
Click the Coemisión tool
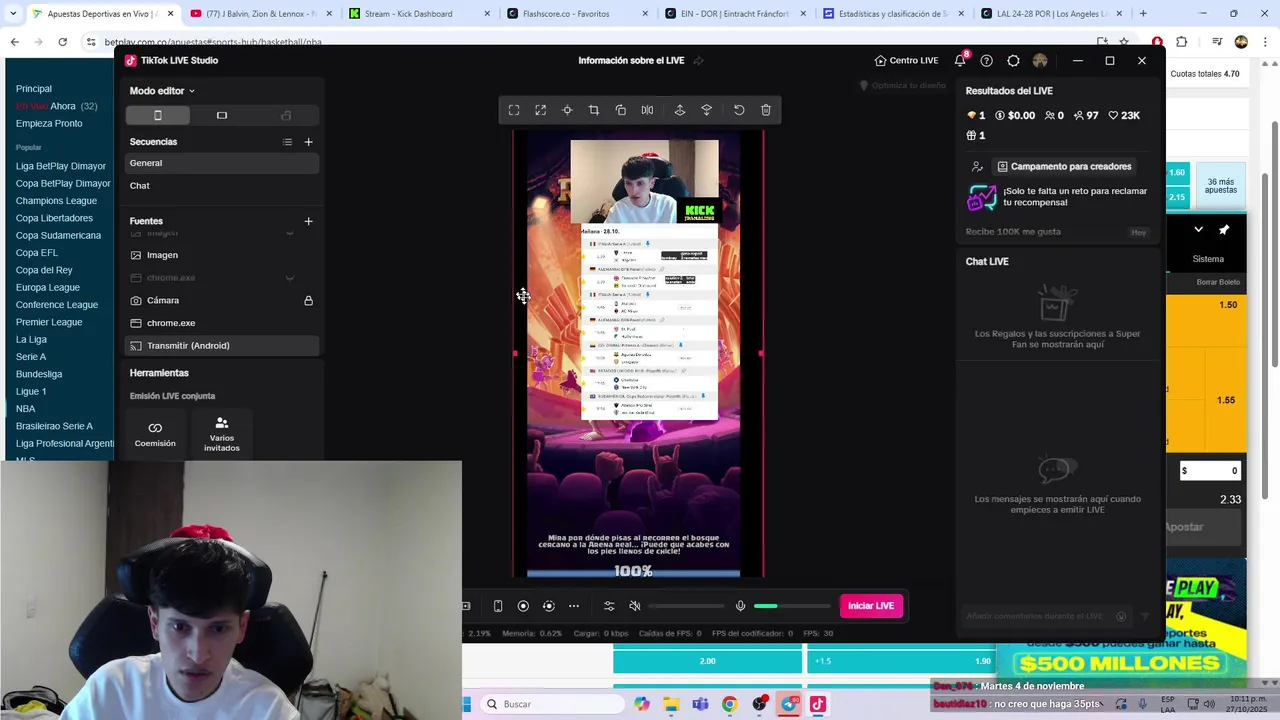click(x=155, y=433)
